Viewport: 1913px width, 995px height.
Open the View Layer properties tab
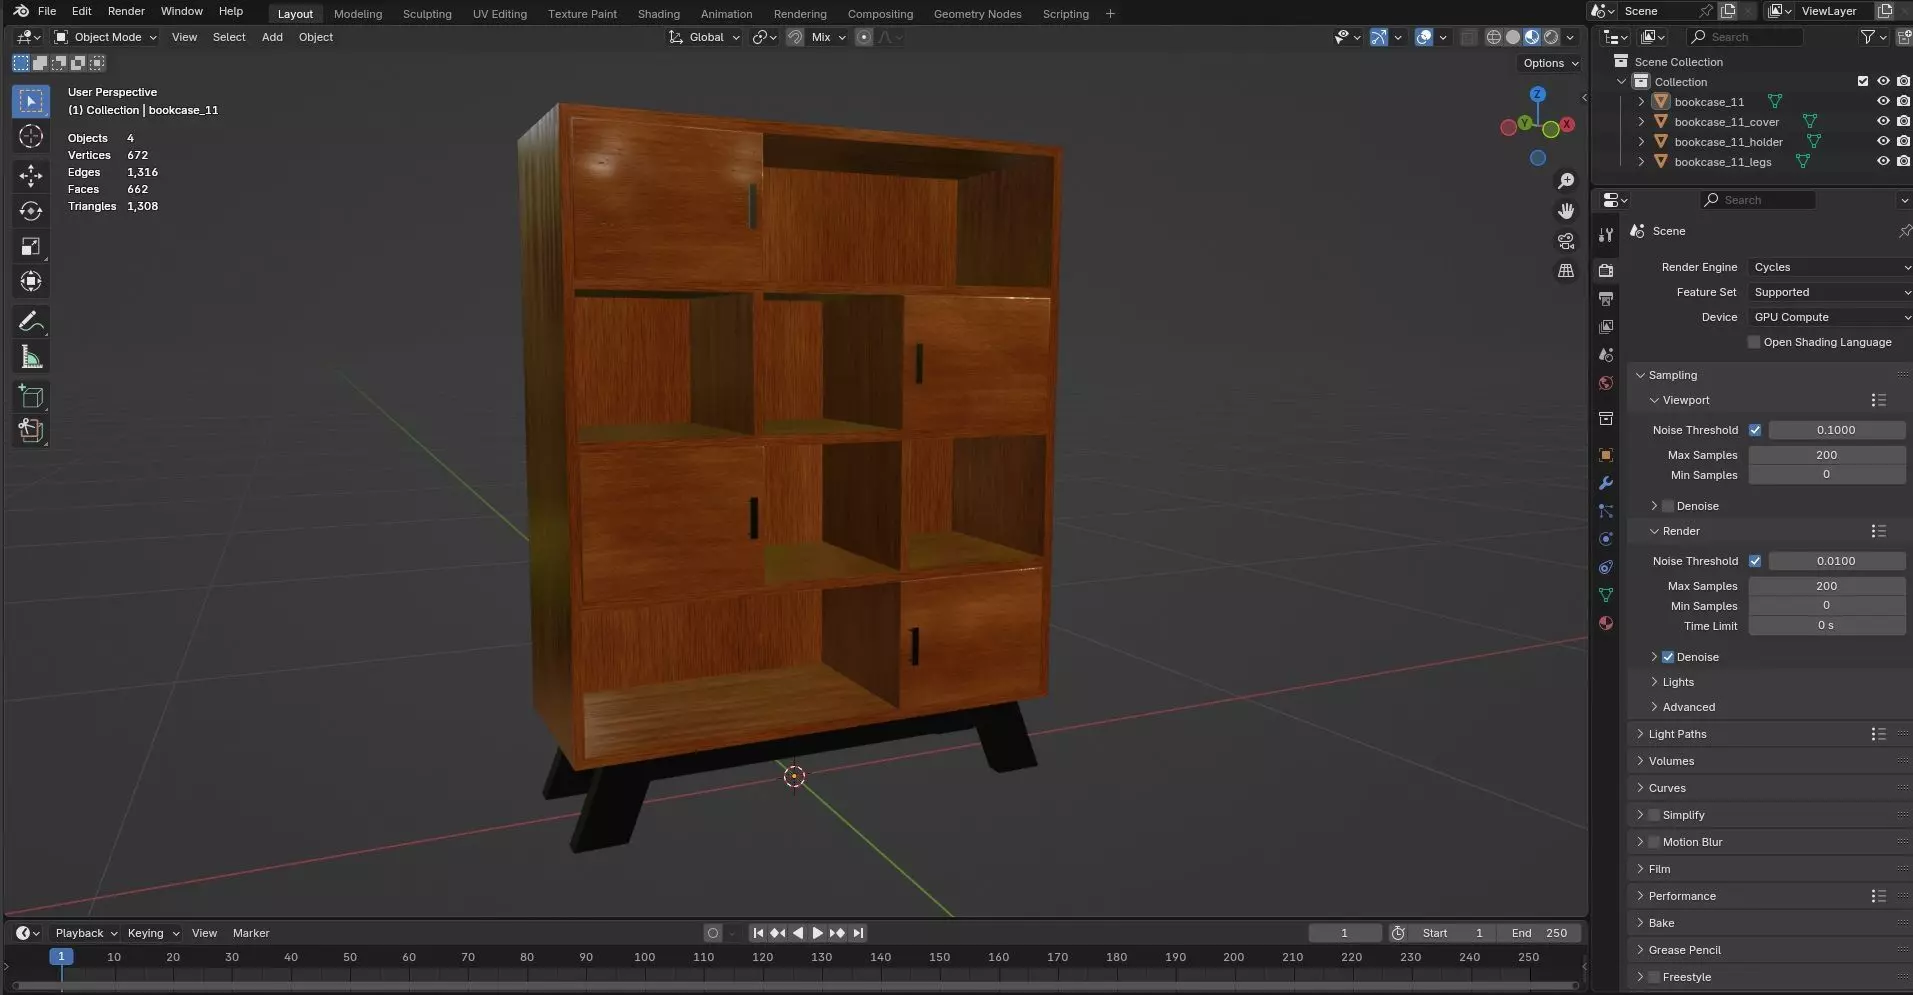click(1606, 327)
